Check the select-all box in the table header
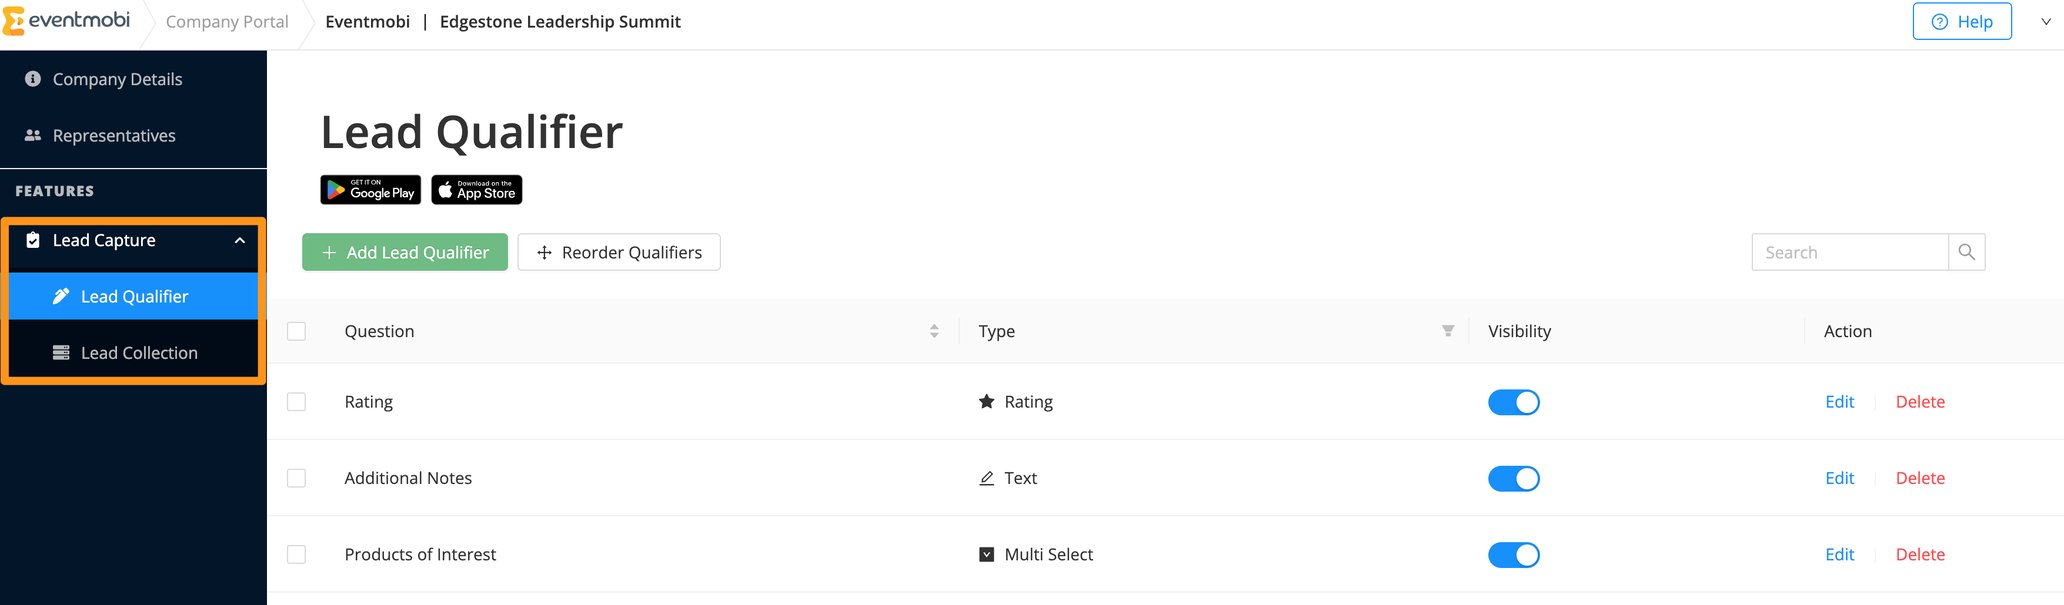This screenshot has height=605, width=2064. coord(296,331)
